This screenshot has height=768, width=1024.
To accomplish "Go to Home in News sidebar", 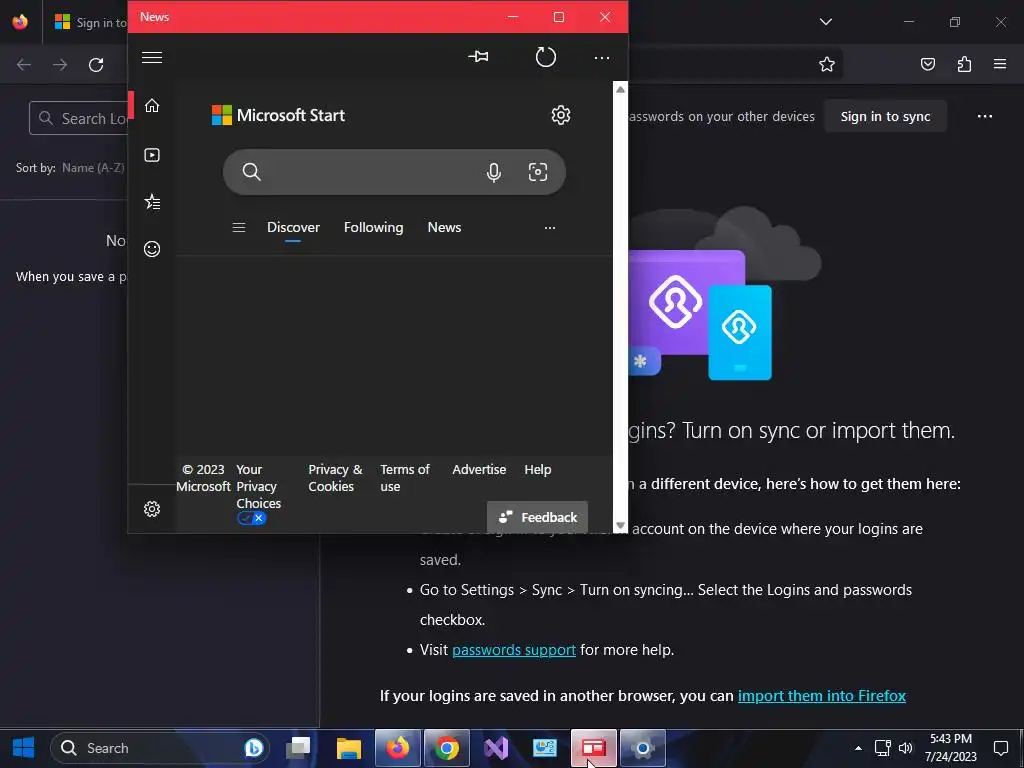I will coord(152,106).
